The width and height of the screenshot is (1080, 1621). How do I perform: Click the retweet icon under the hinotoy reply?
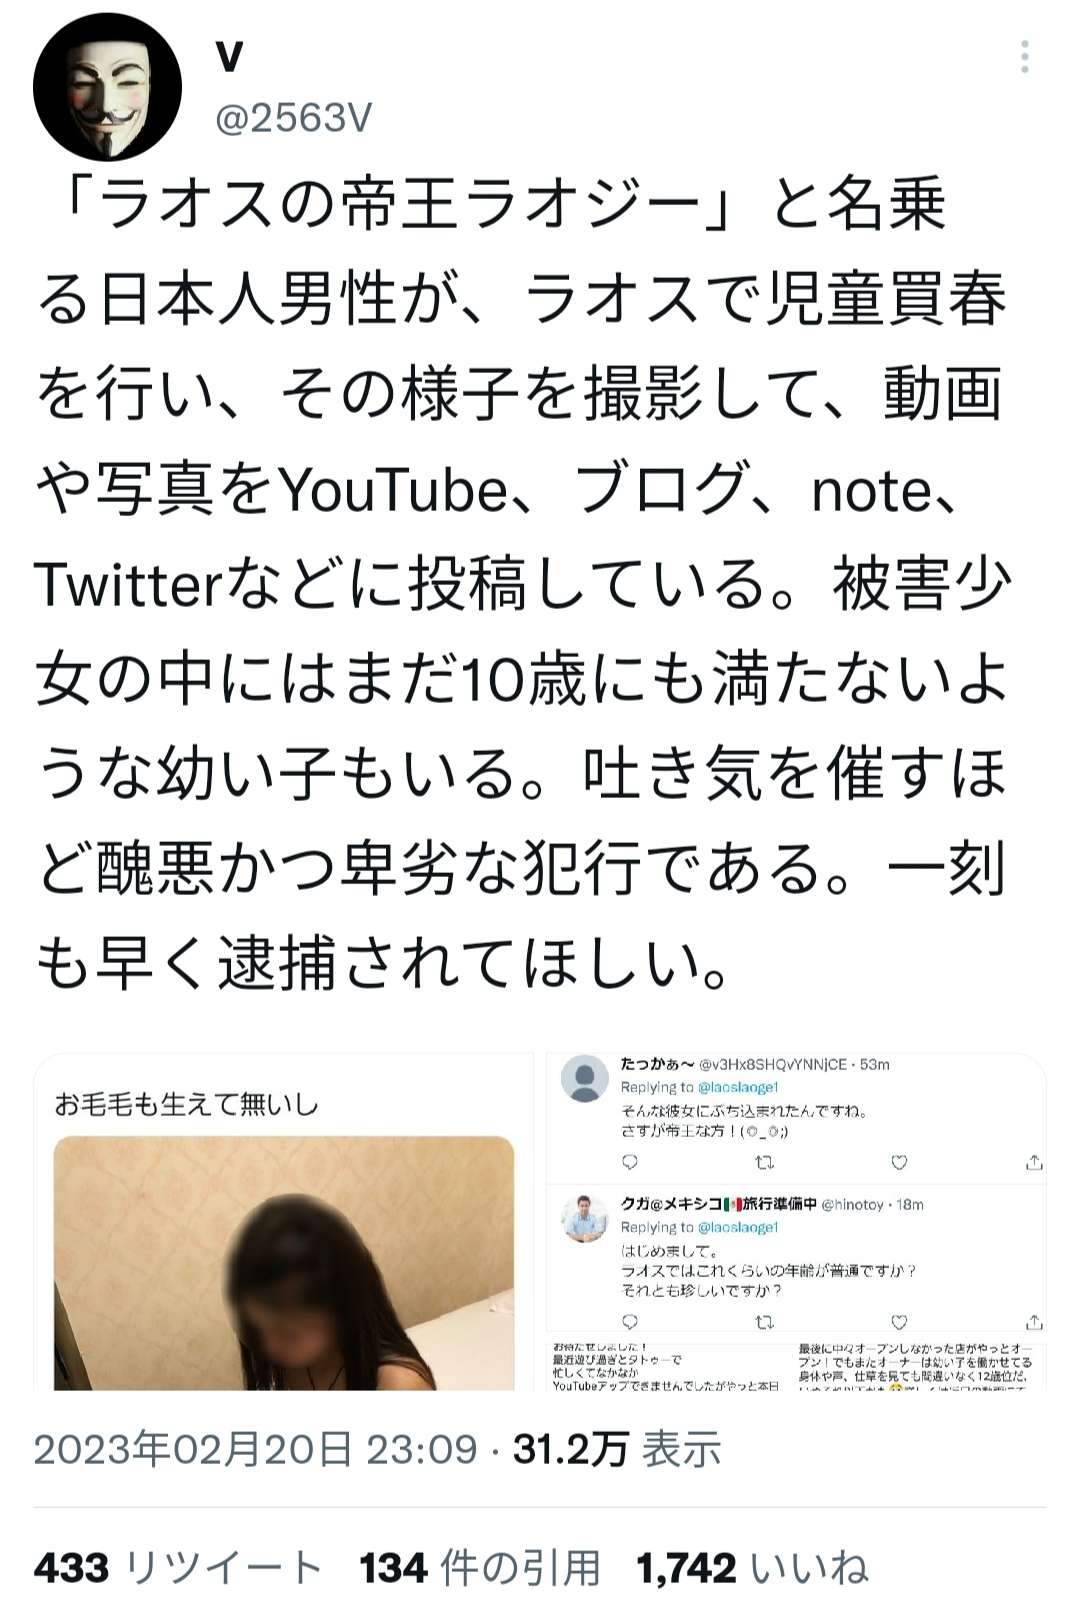point(764,1322)
